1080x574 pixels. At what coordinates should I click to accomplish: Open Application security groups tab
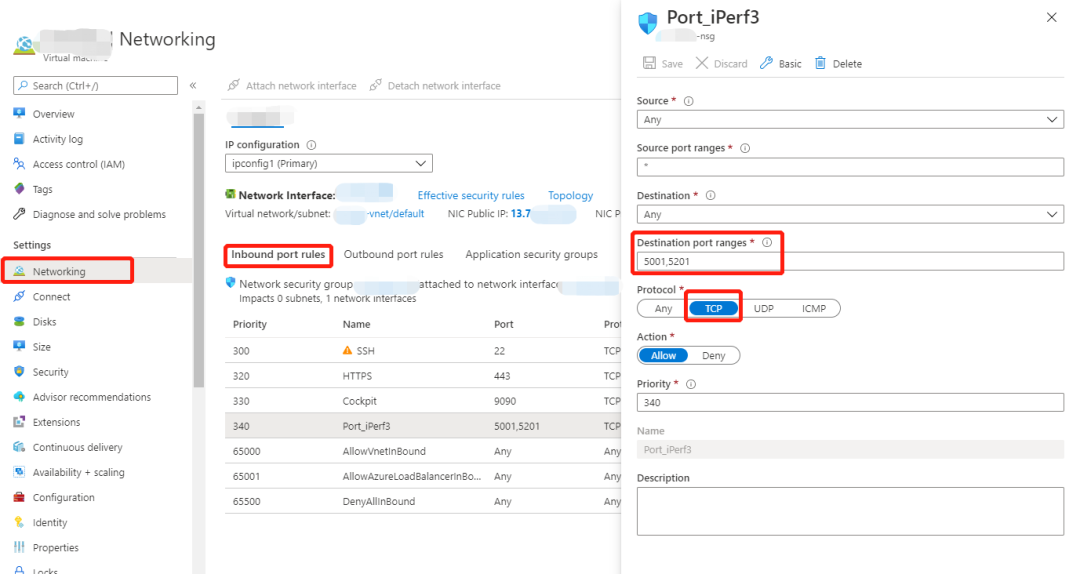tap(531, 255)
